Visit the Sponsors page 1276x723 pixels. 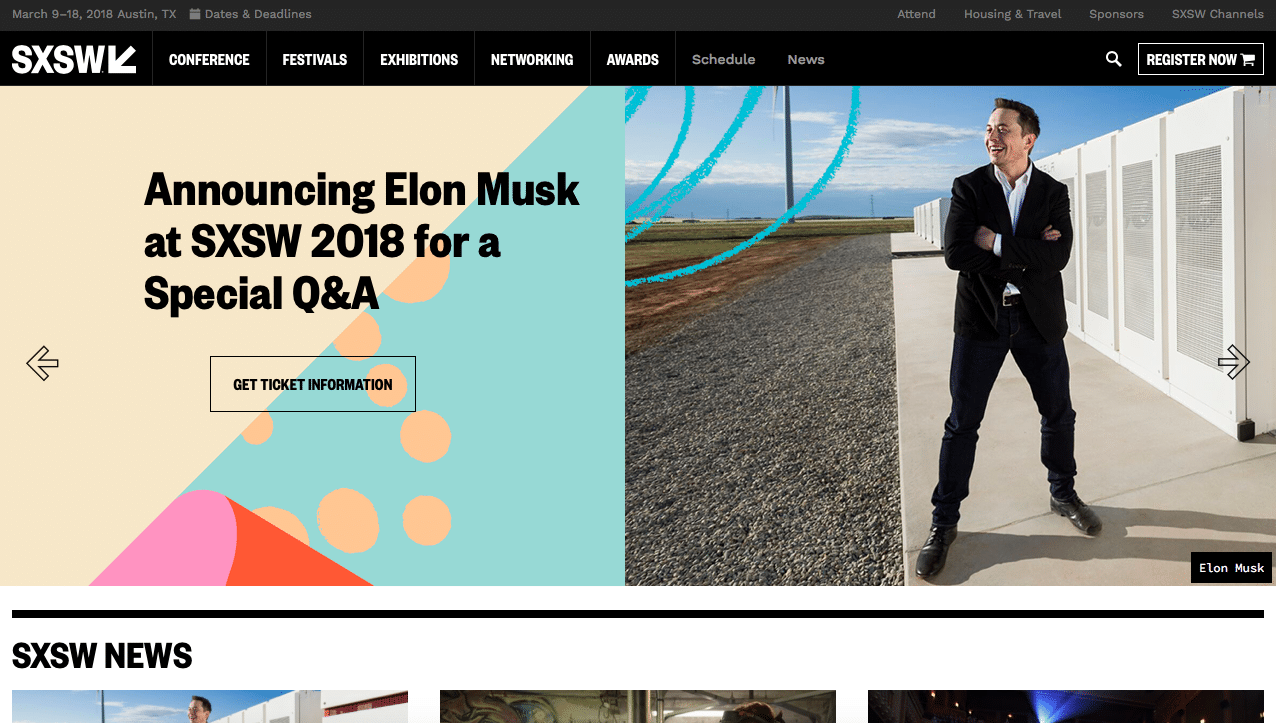(x=1116, y=14)
